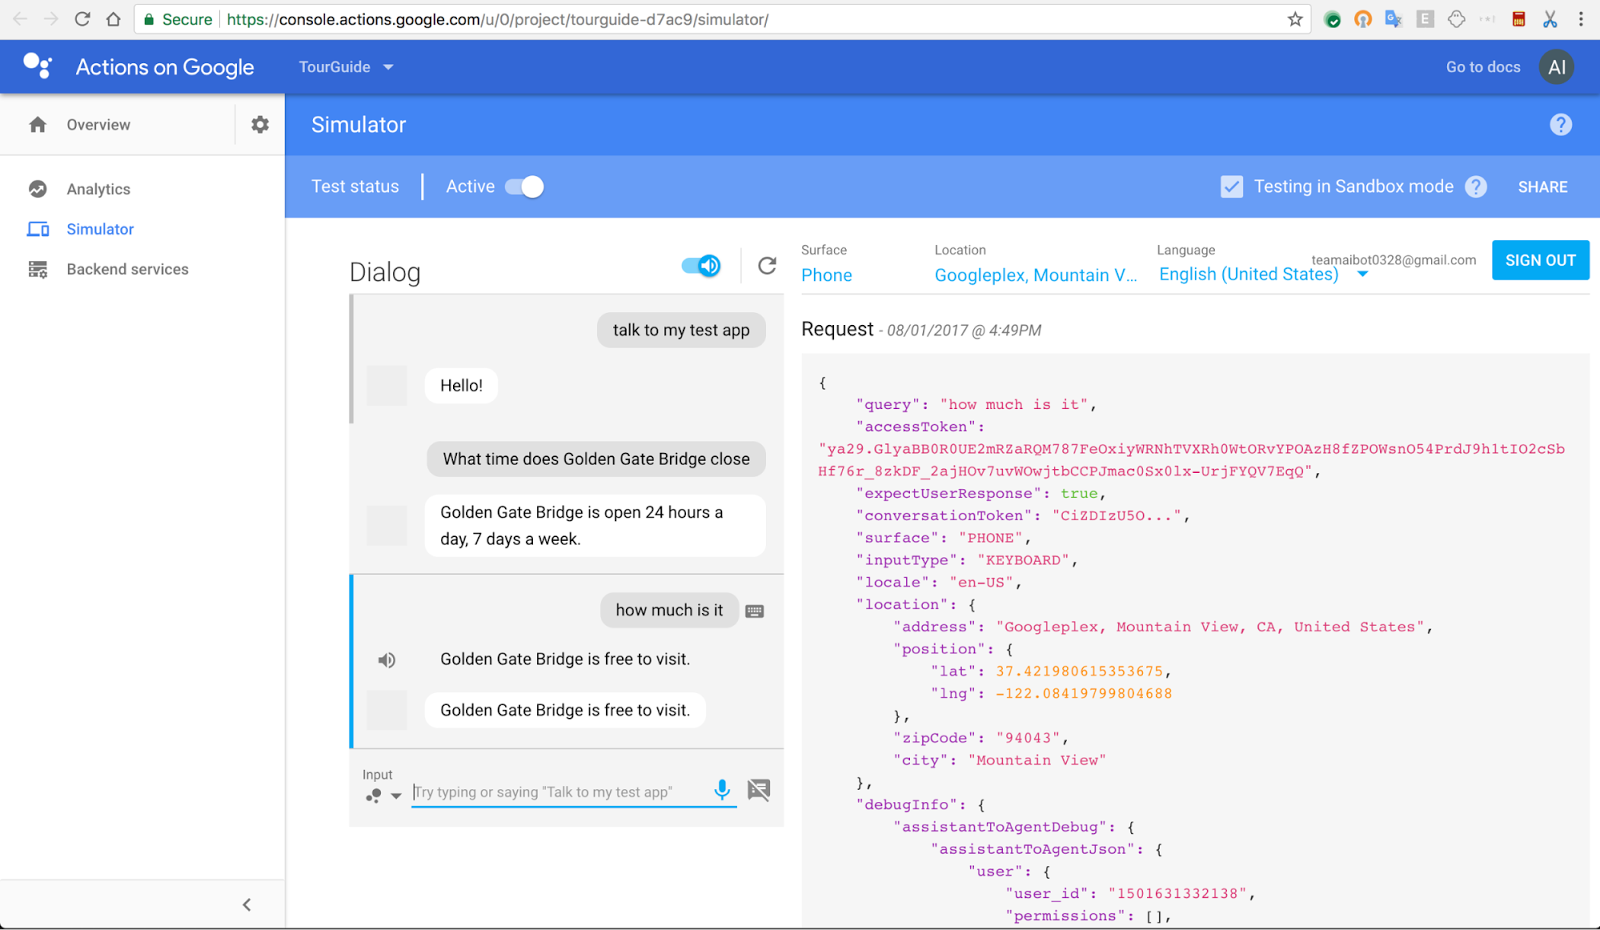Open project settings gear icon
Image resolution: width=1600 pixels, height=930 pixels.
(260, 124)
